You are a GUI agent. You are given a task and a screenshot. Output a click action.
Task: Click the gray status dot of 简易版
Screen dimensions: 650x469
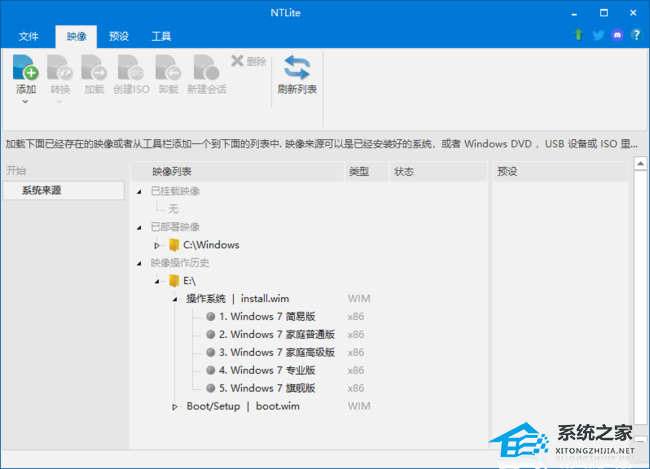point(211,317)
